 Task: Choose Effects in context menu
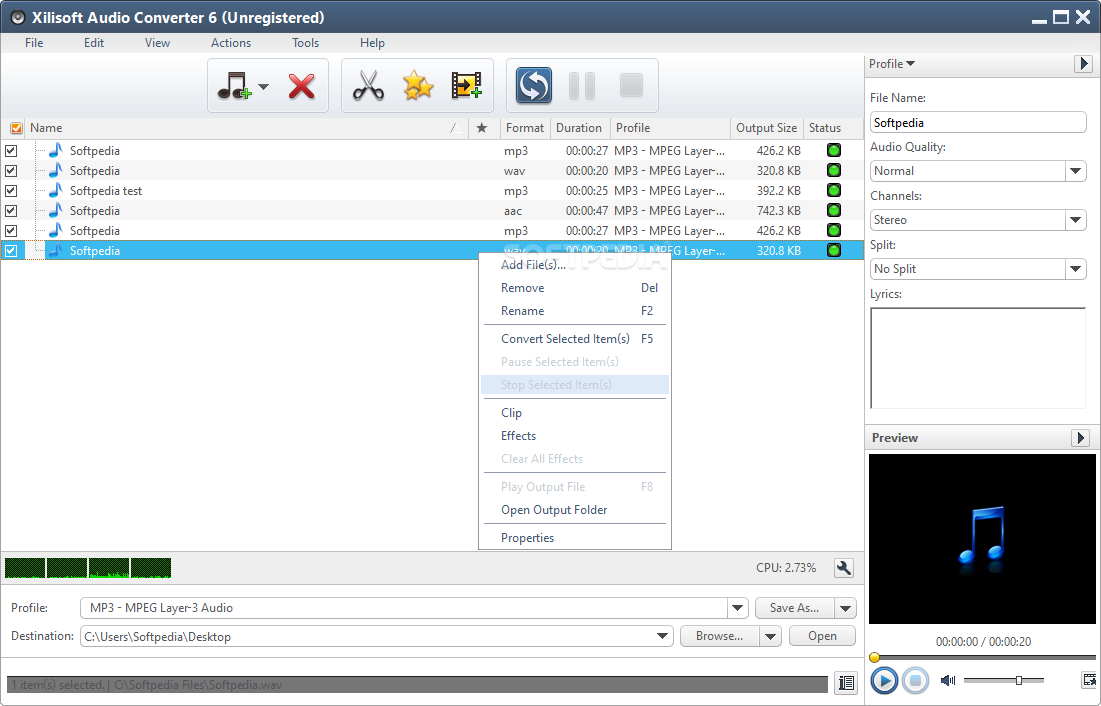(x=574, y=436)
